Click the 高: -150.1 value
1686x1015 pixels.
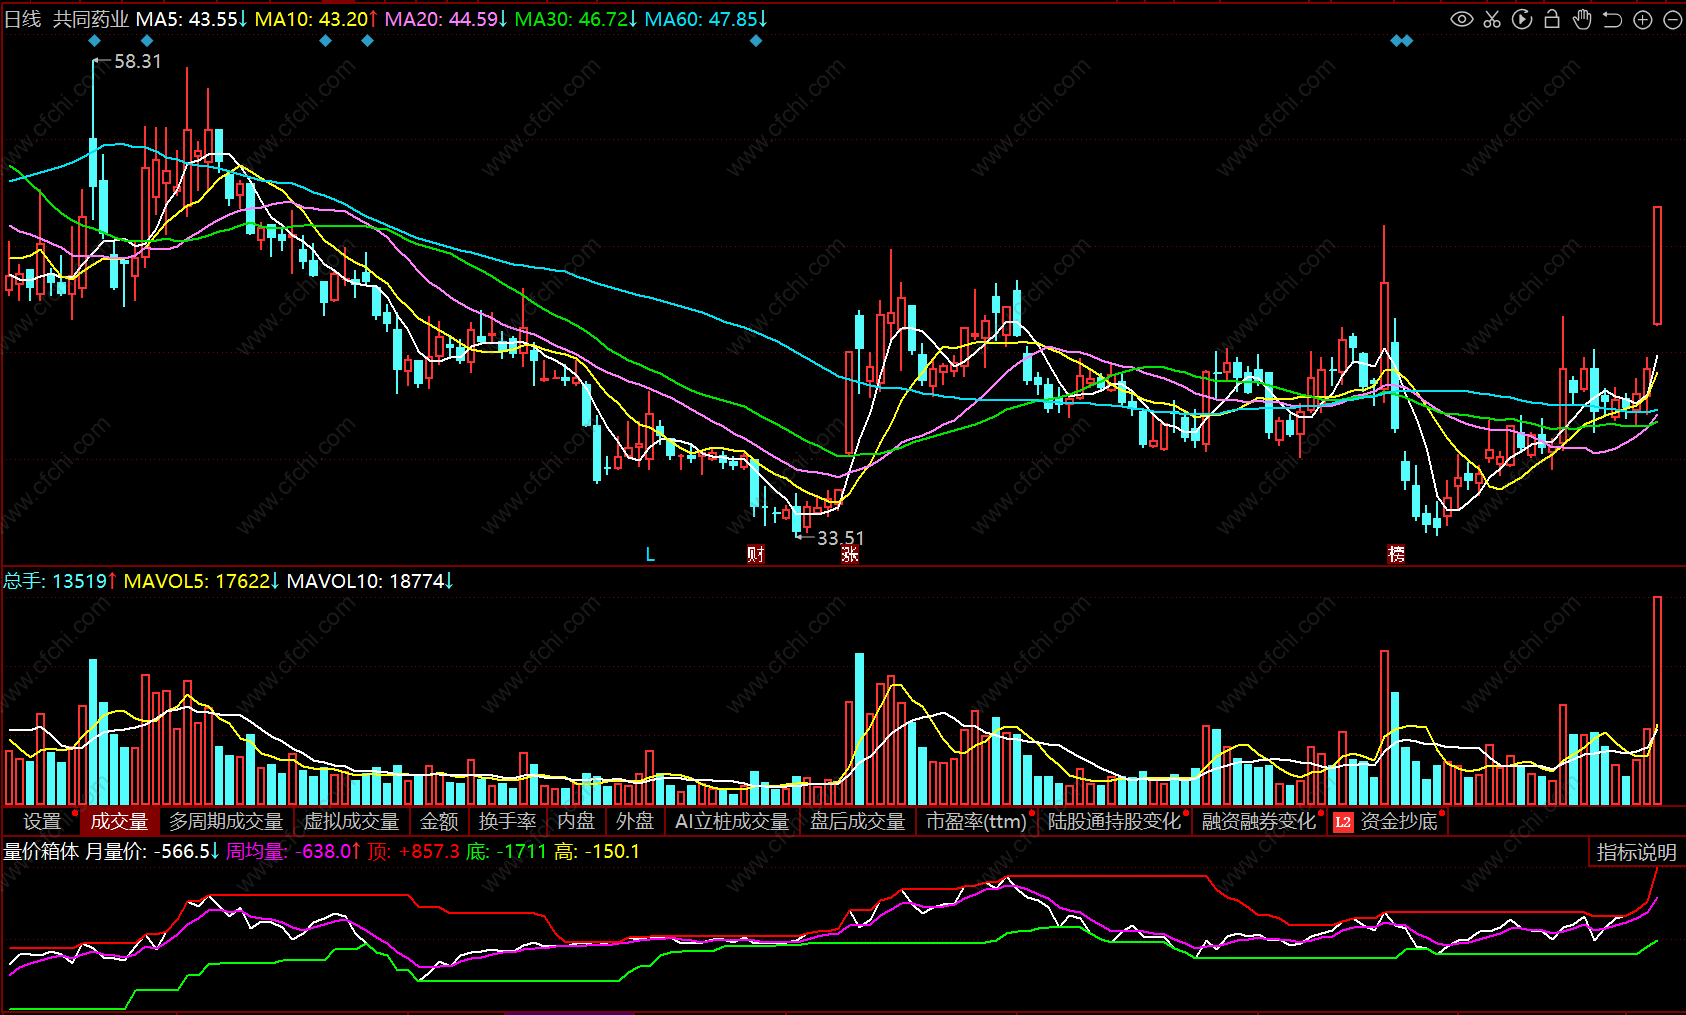597,852
